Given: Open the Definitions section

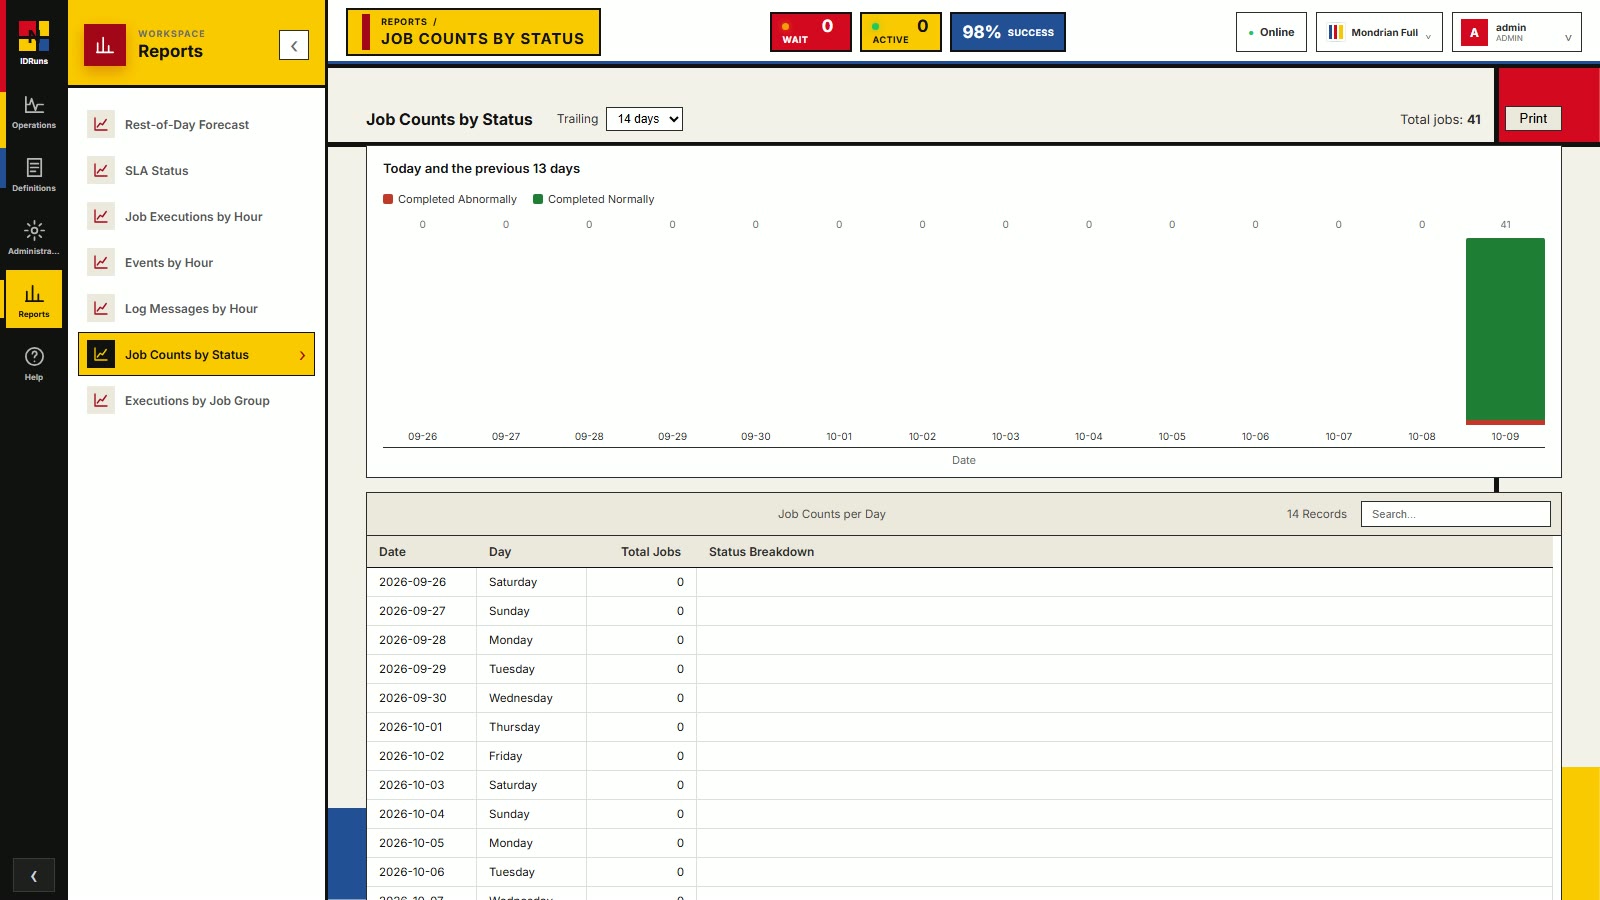Looking at the screenshot, I should [34, 175].
